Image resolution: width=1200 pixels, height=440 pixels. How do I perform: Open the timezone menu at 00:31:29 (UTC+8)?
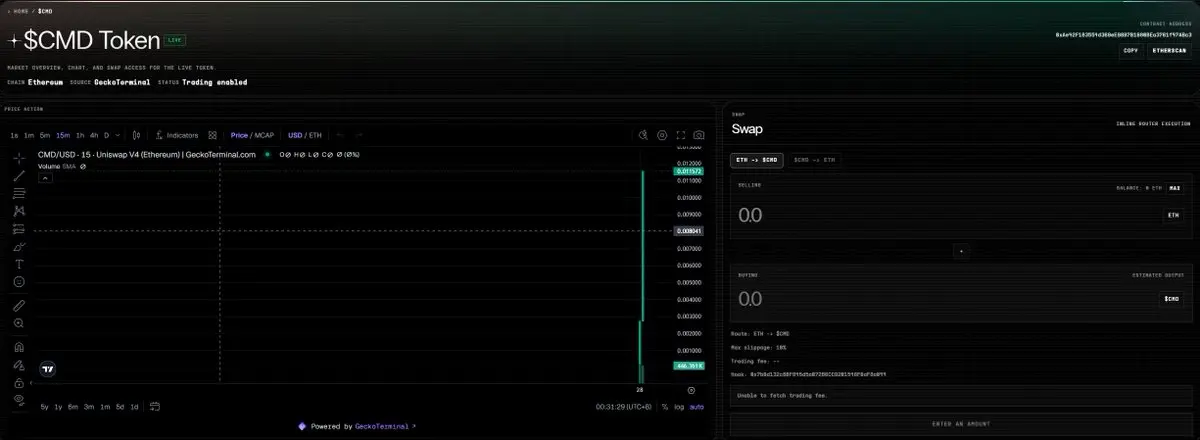pyautogui.click(x=623, y=407)
